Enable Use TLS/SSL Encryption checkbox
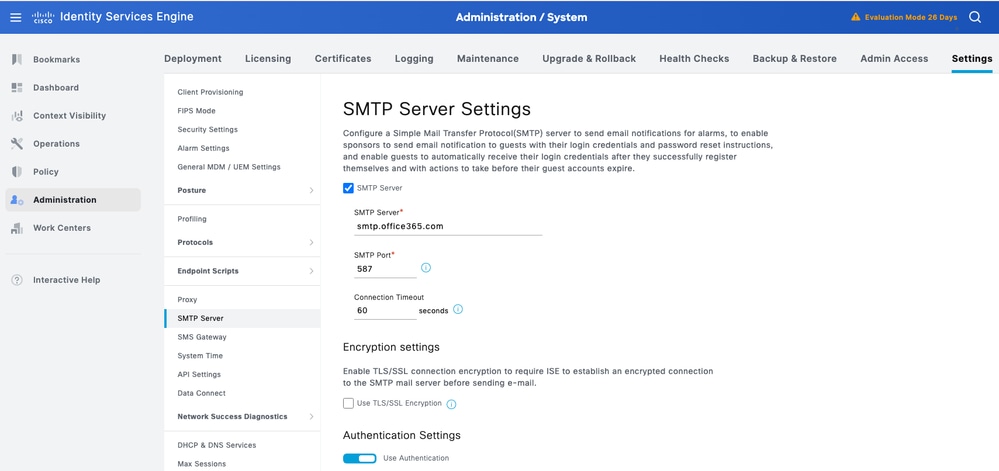 (348, 403)
